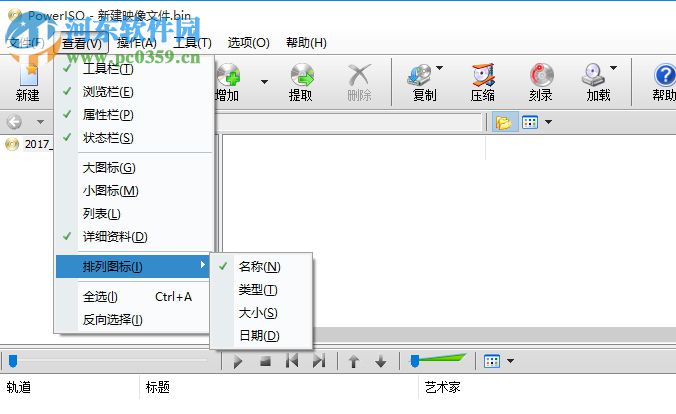Select Small icons (小图标) view
The height and width of the screenshot is (414, 676).
click(135, 191)
